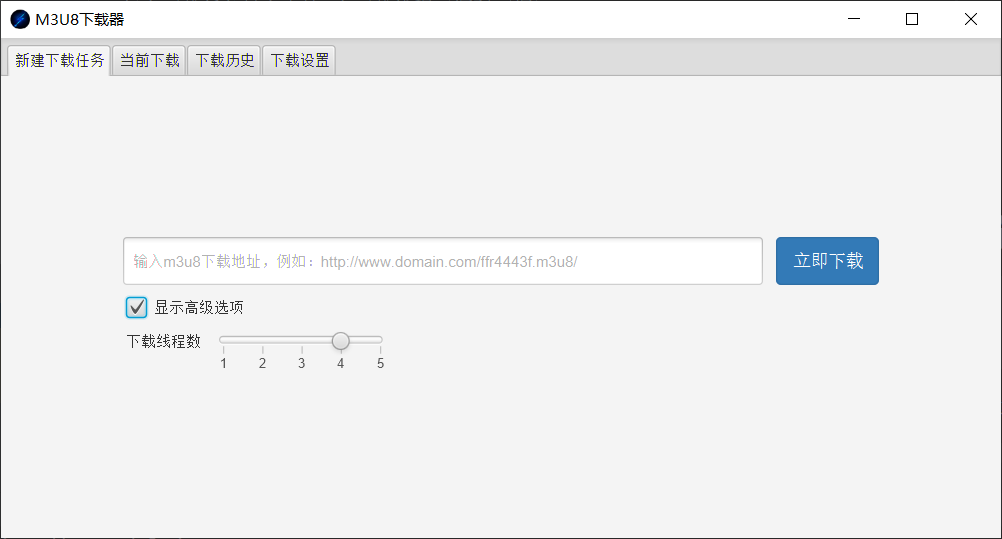Set thread slider to tick mark 2
The width and height of the screenshot is (1002, 539).
[x=262, y=341]
